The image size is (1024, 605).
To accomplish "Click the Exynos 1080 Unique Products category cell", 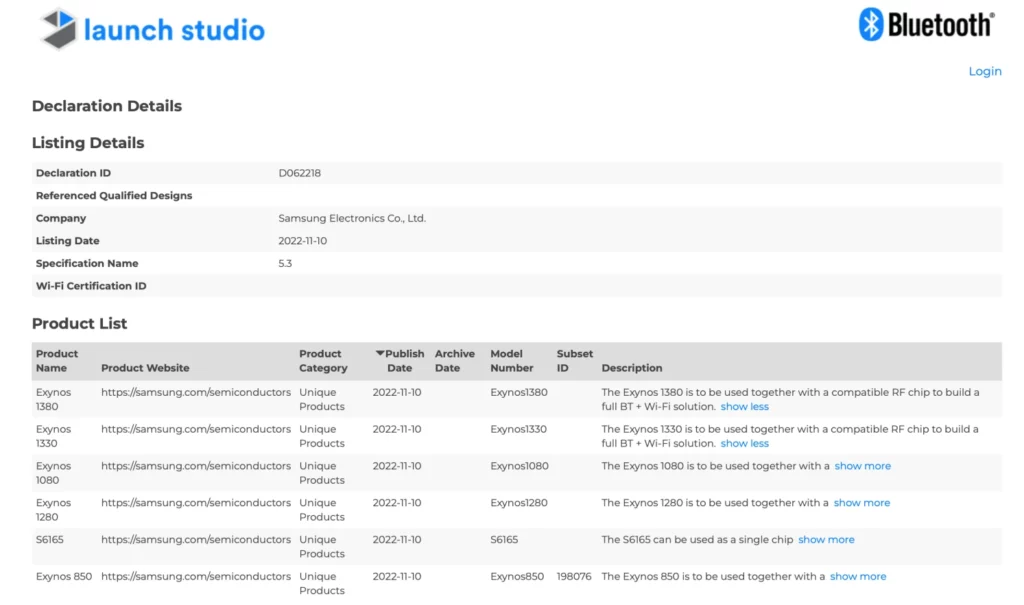I will pyautogui.click(x=322, y=473).
